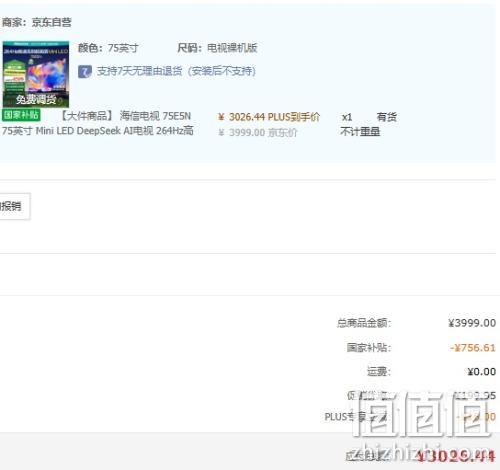Image resolution: width=500 pixels, height=470 pixels.
Task: Click the 国家补贴 discount amount -¥756.61
Action: [x=473, y=348]
